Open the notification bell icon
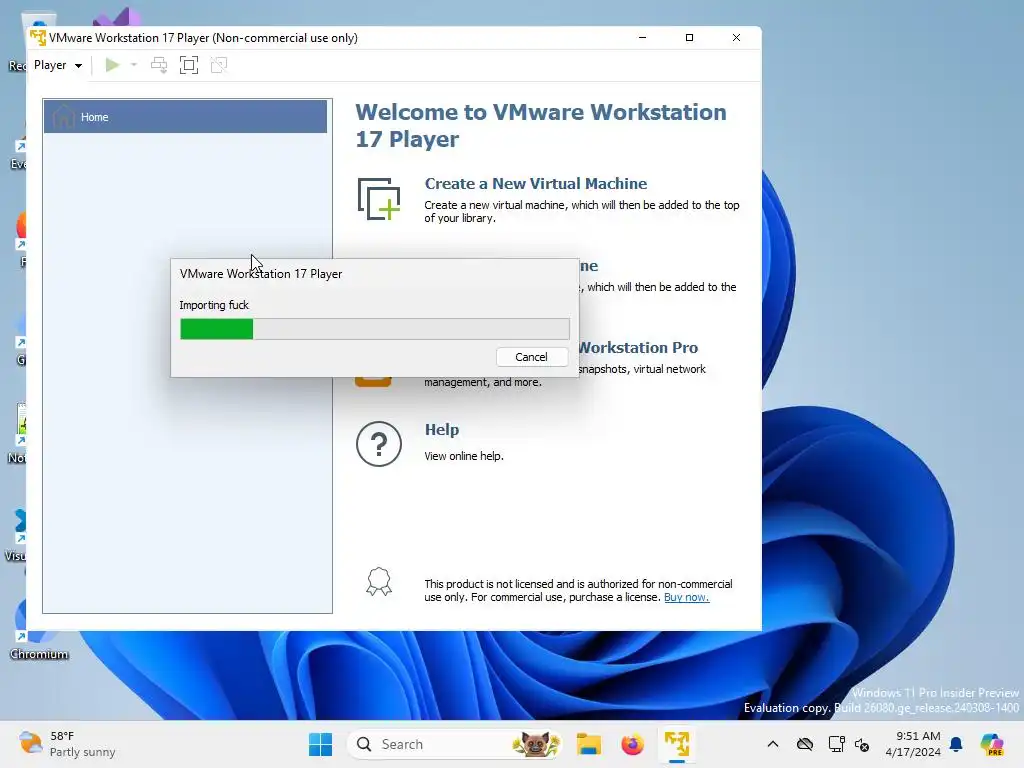This screenshot has width=1024, height=768. (956, 744)
